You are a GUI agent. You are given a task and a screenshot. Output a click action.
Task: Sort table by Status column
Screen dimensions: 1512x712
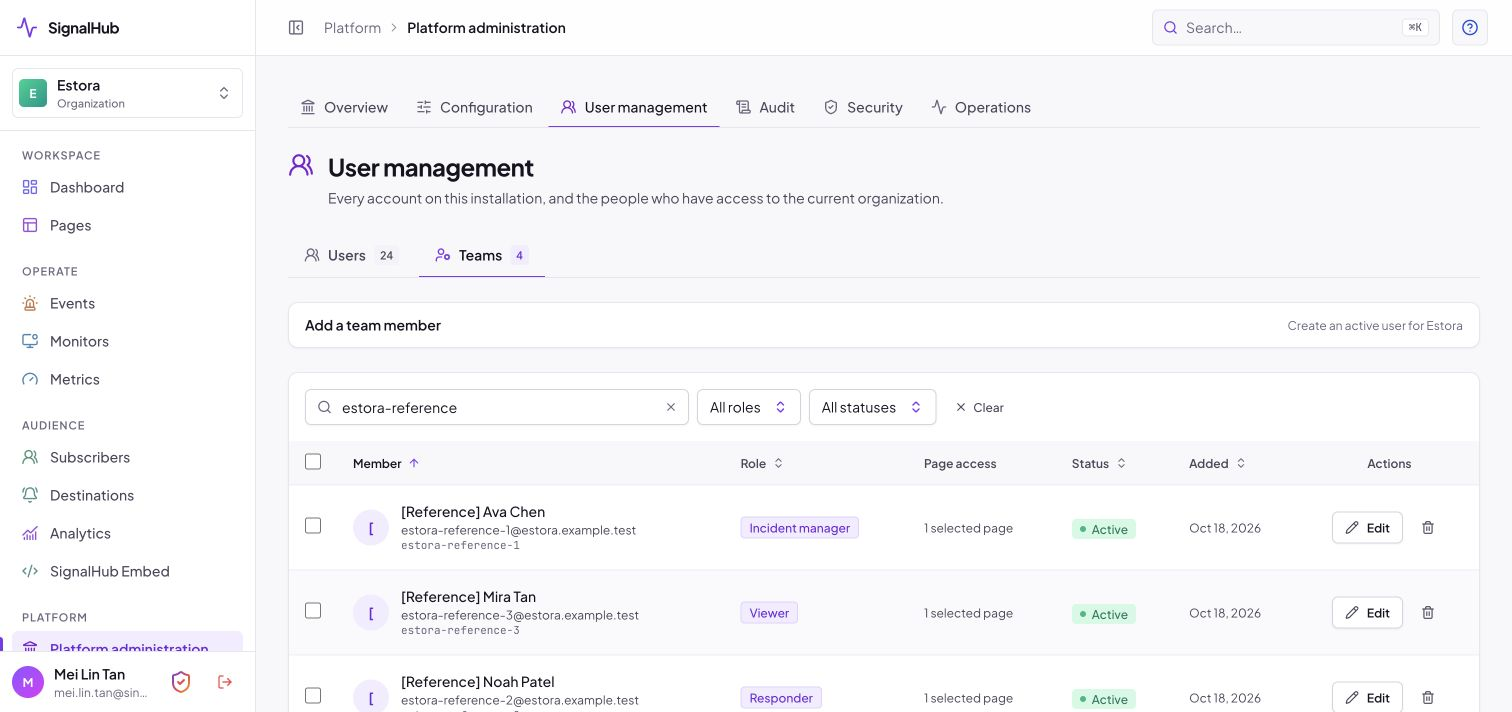[1099, 463]
